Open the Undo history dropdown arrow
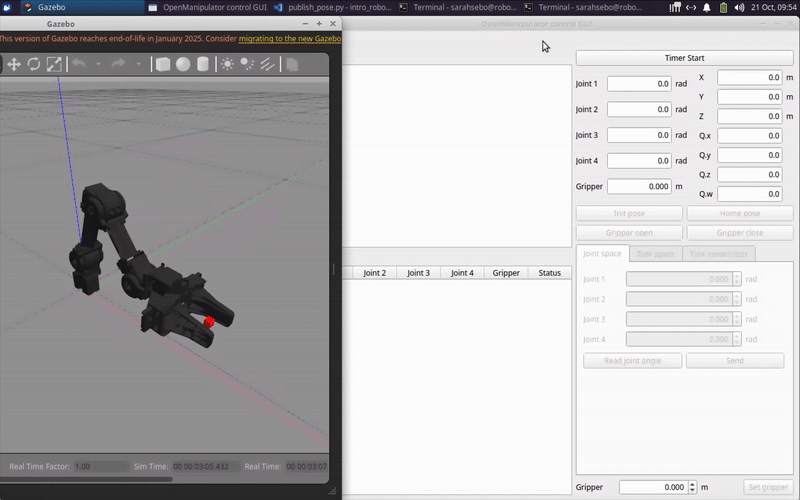Viewport: 800px width, 500px height. click(x=98, y=64)
